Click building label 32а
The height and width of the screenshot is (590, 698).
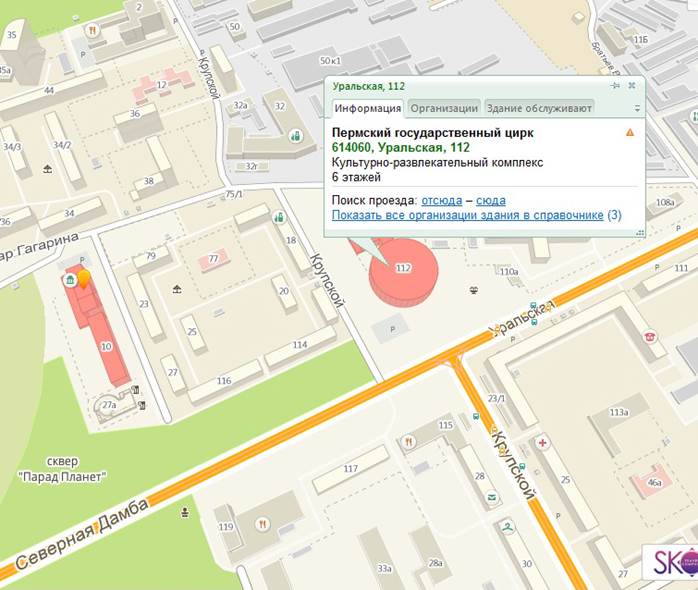click(x=240, y=106)
